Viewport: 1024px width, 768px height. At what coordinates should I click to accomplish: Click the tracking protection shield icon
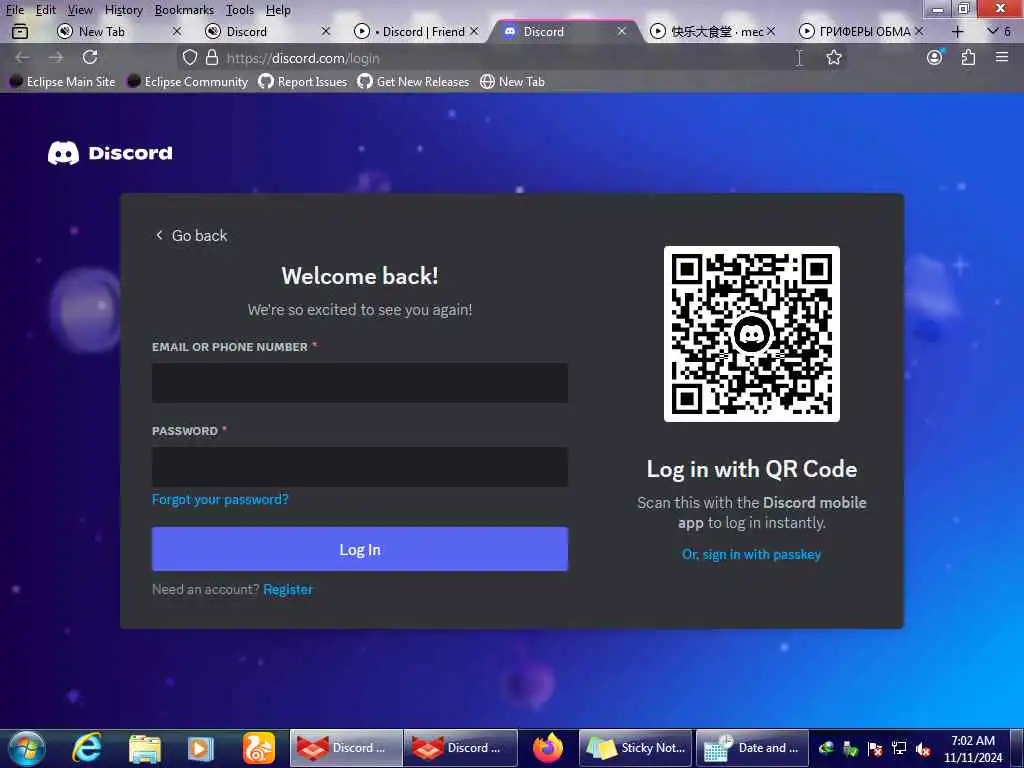click(189, 57)
